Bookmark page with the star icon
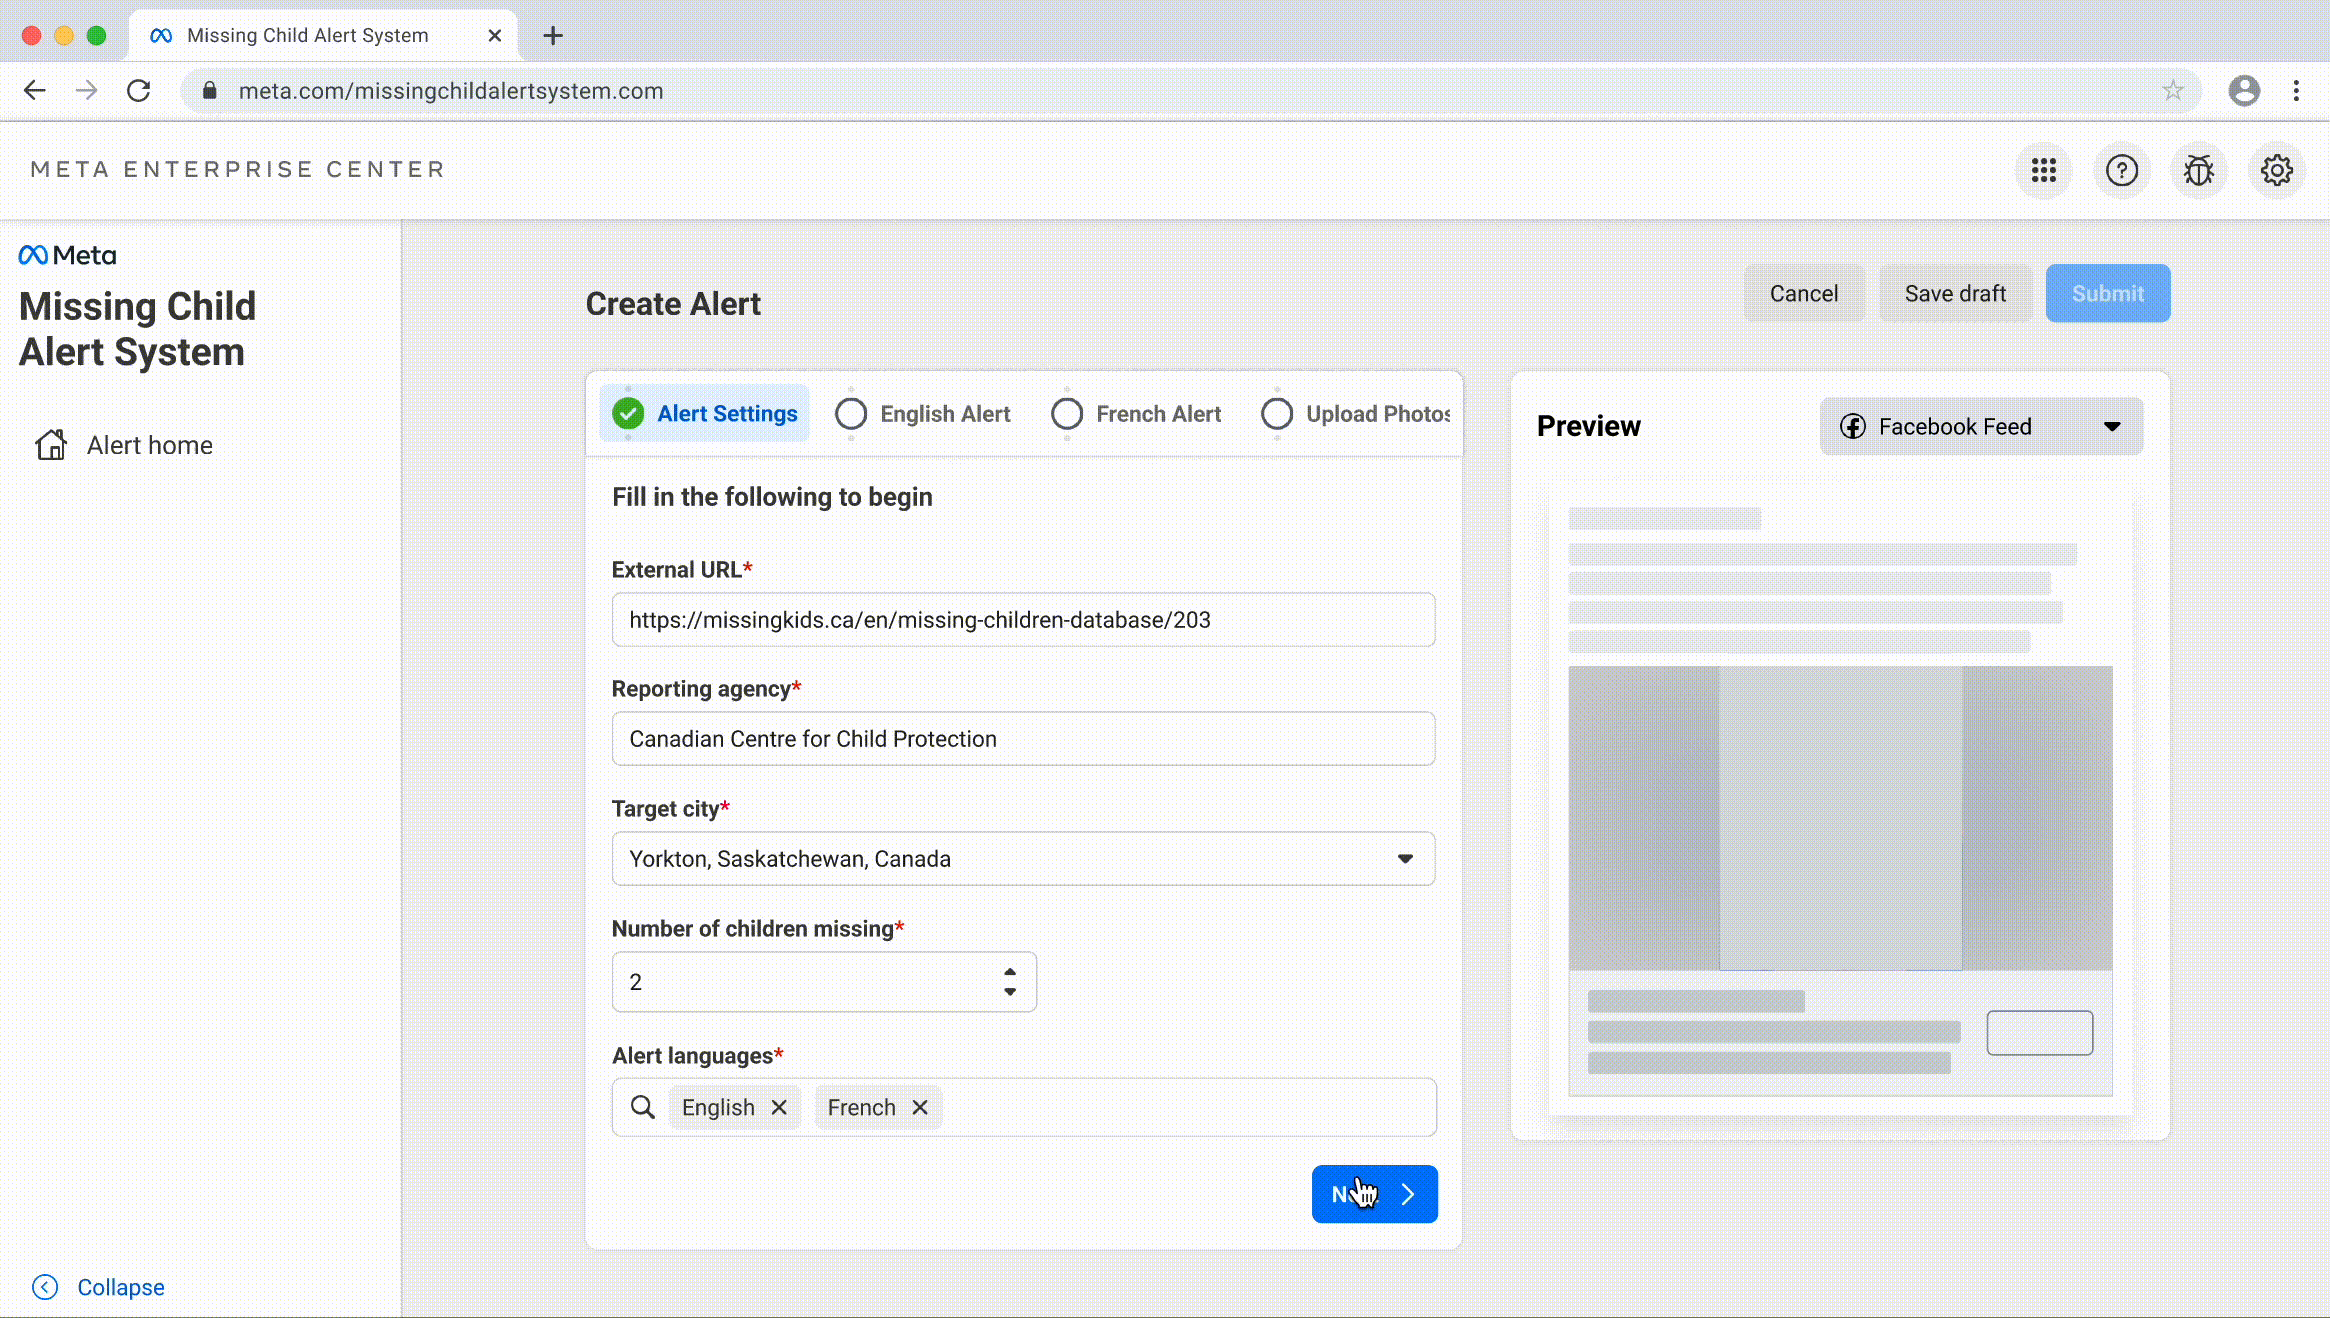The width and height of the screenshot is (2330, 1318). click(2172, 91)
